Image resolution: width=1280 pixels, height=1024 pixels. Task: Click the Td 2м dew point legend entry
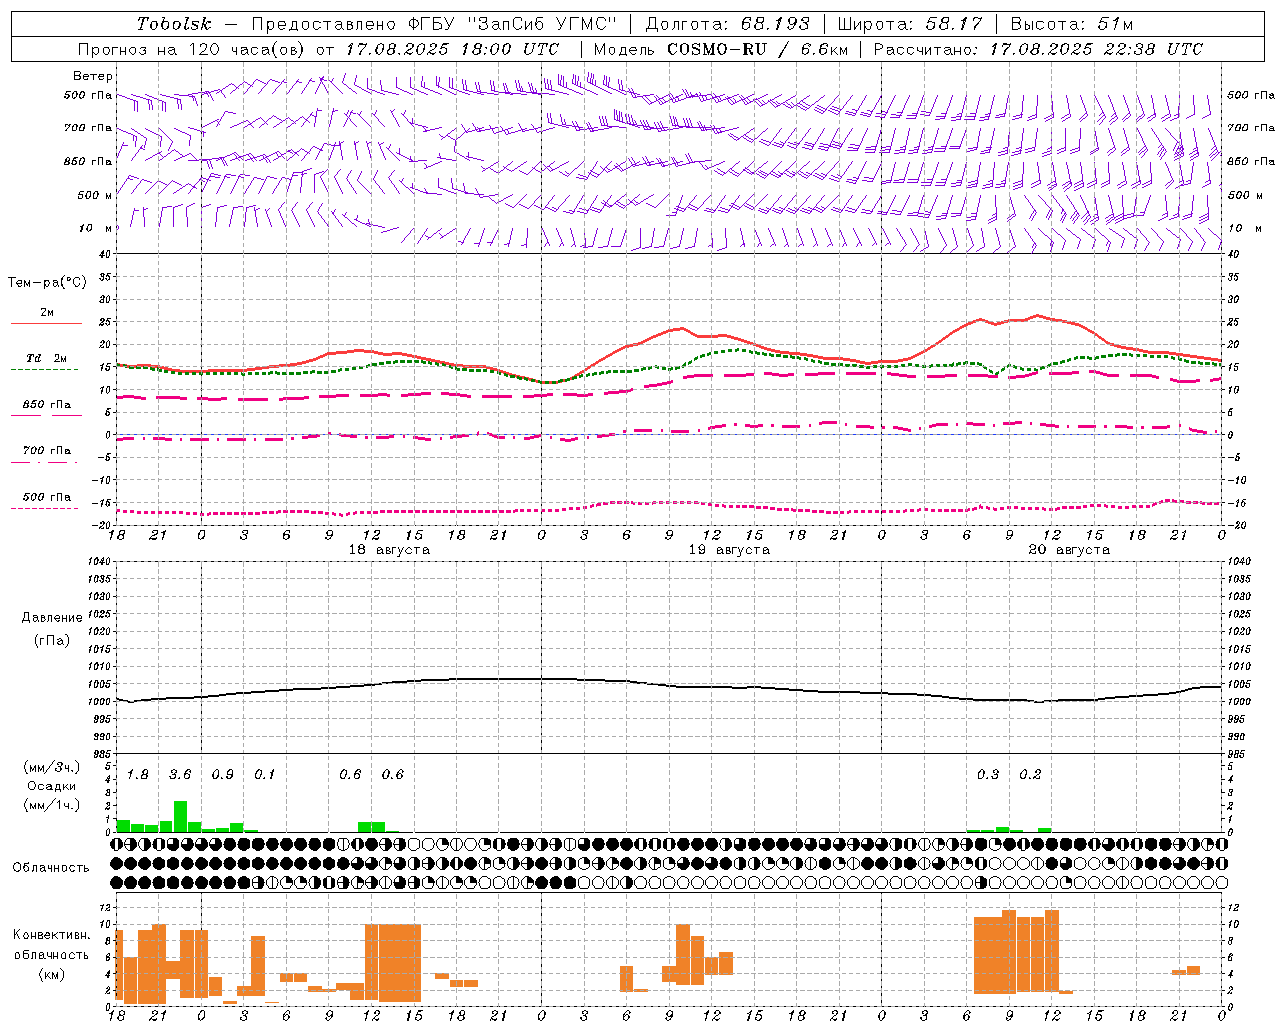[46, 358]
